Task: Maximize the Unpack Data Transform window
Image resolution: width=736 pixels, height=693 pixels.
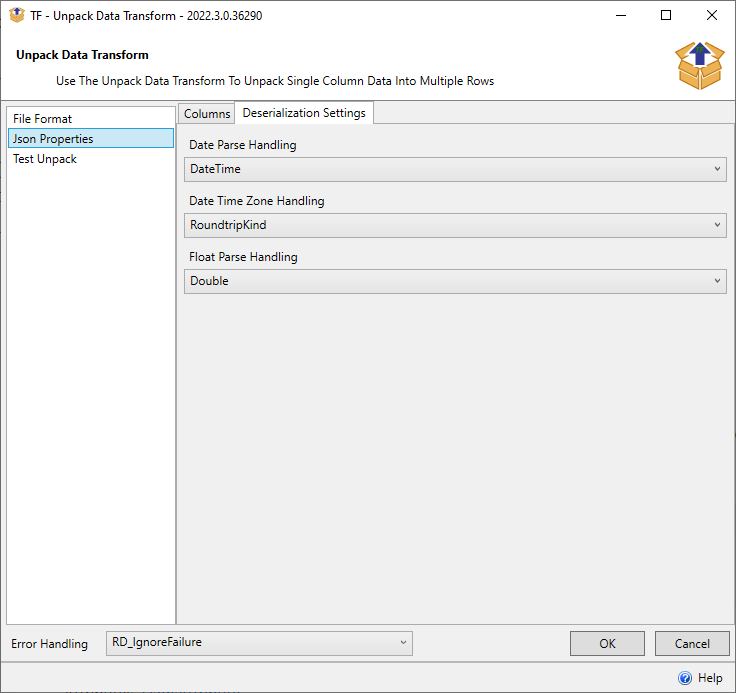Action: tap(666, 15)
